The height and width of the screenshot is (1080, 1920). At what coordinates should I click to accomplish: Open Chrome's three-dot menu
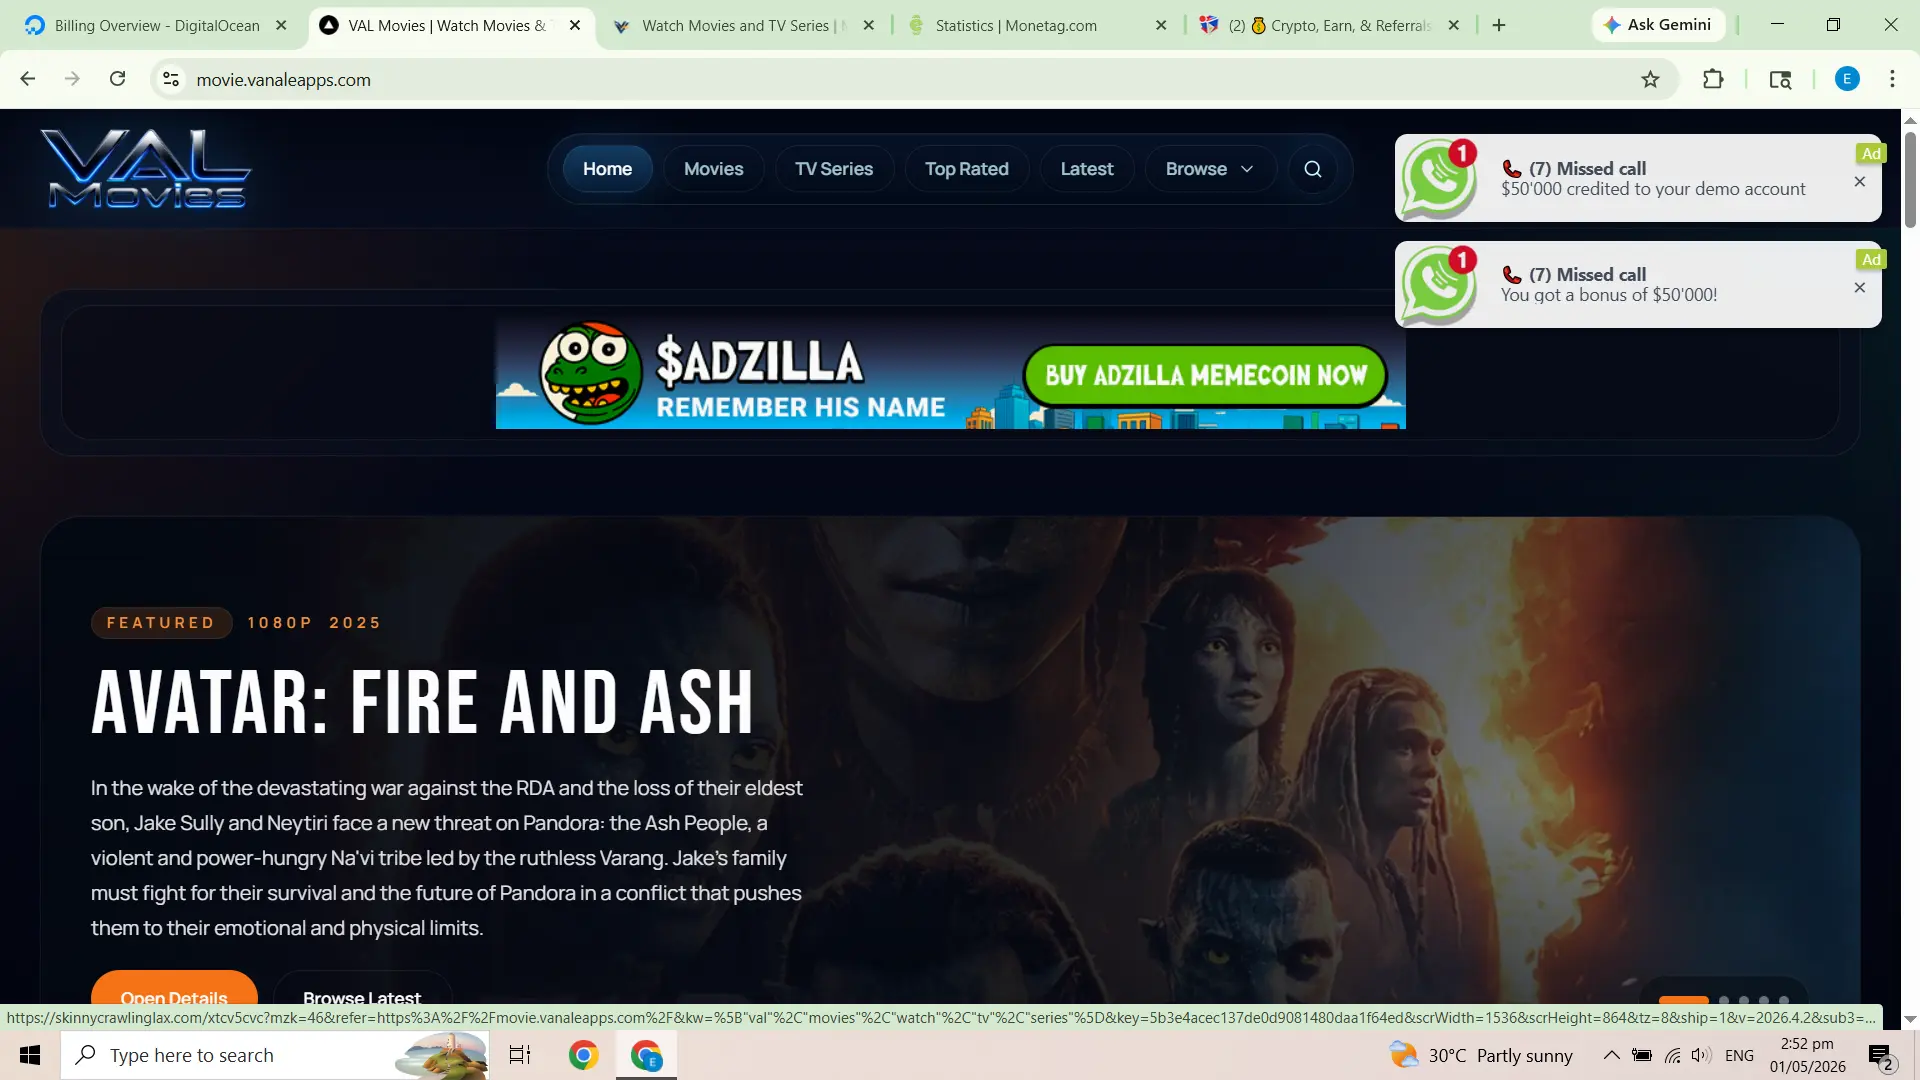point(1892,79)
